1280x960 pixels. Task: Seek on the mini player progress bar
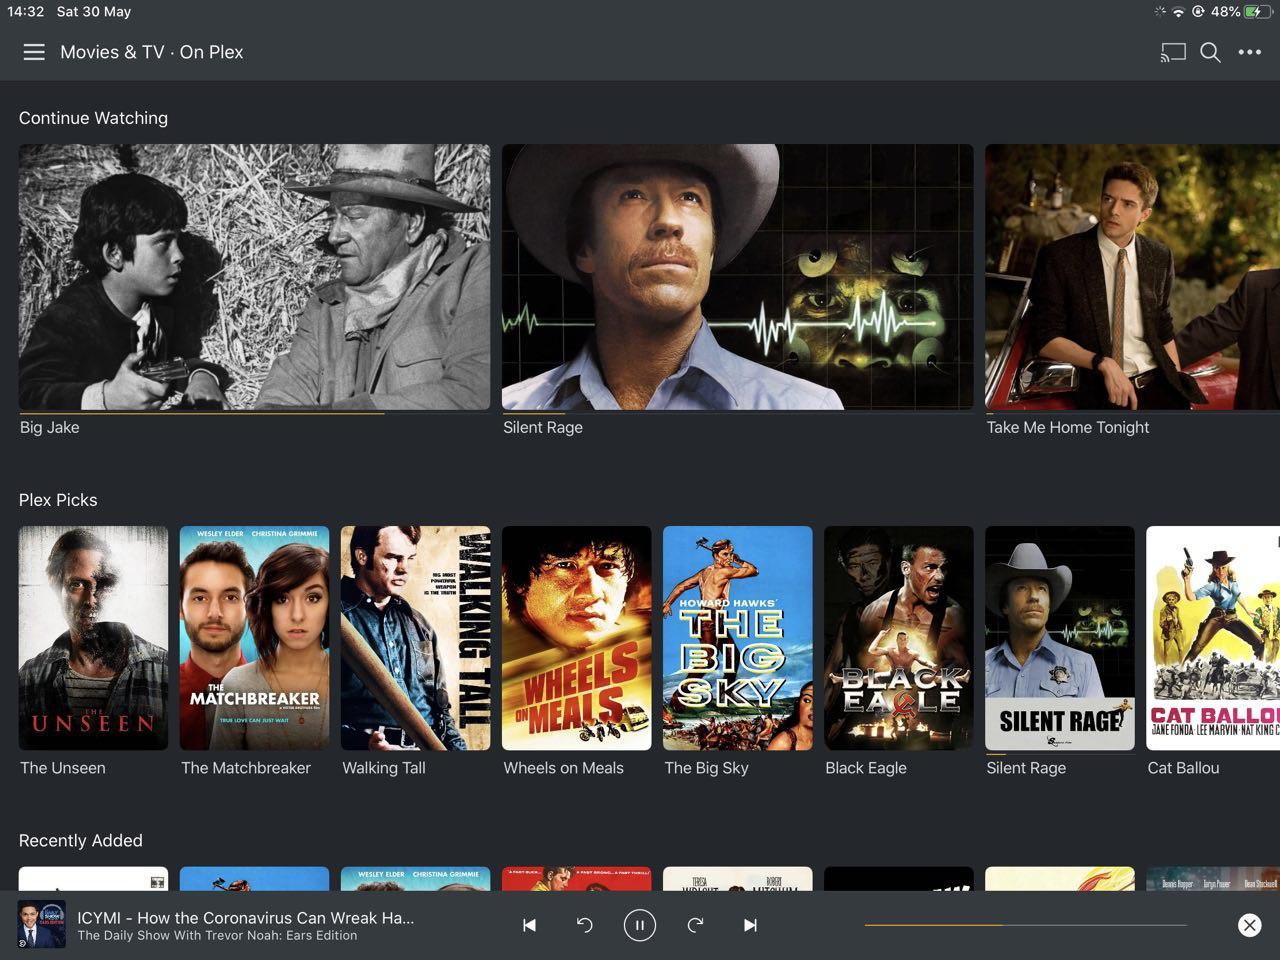[x=1025, y=925]
